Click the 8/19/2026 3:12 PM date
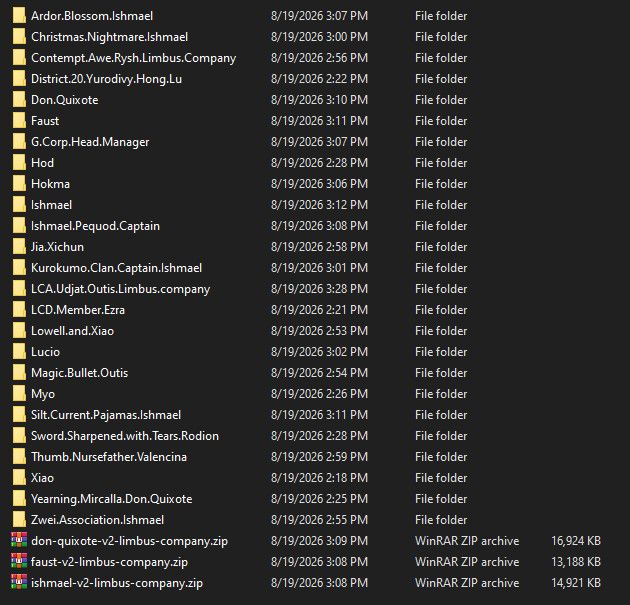 pos(319,205)
